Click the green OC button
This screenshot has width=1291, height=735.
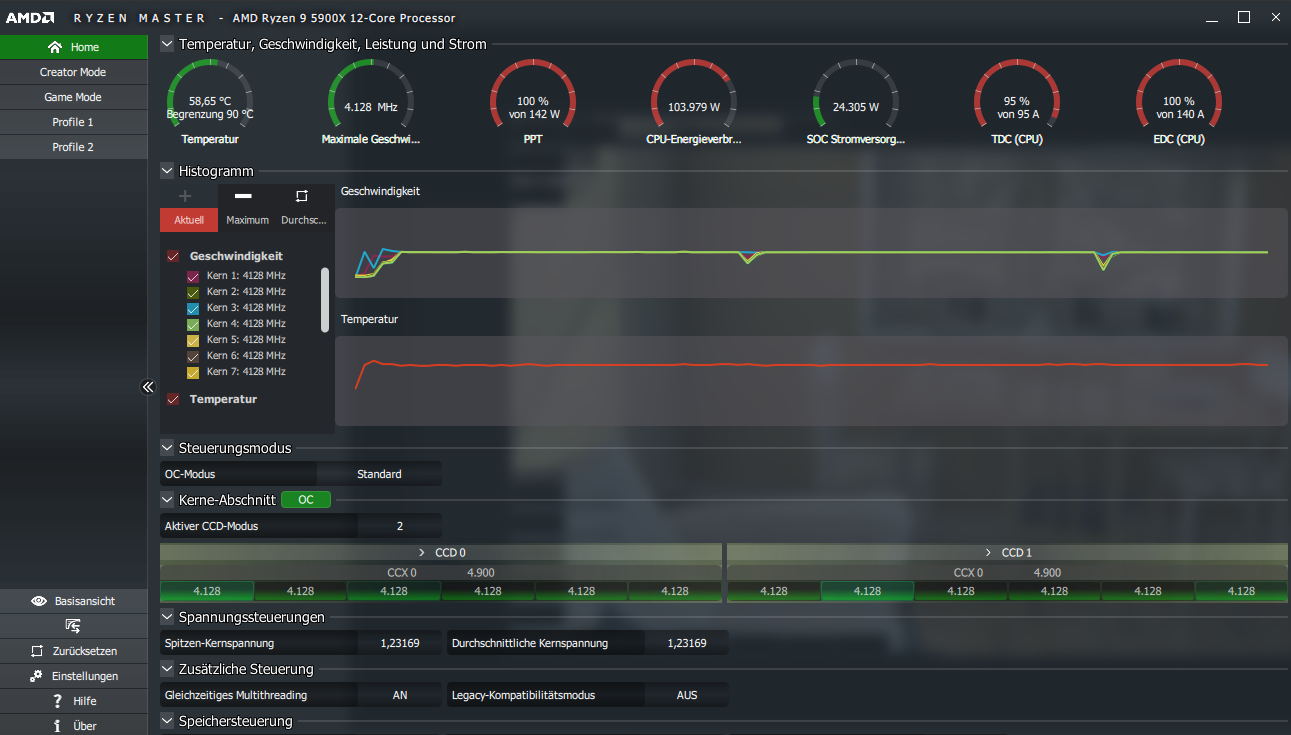coord(306,499)
